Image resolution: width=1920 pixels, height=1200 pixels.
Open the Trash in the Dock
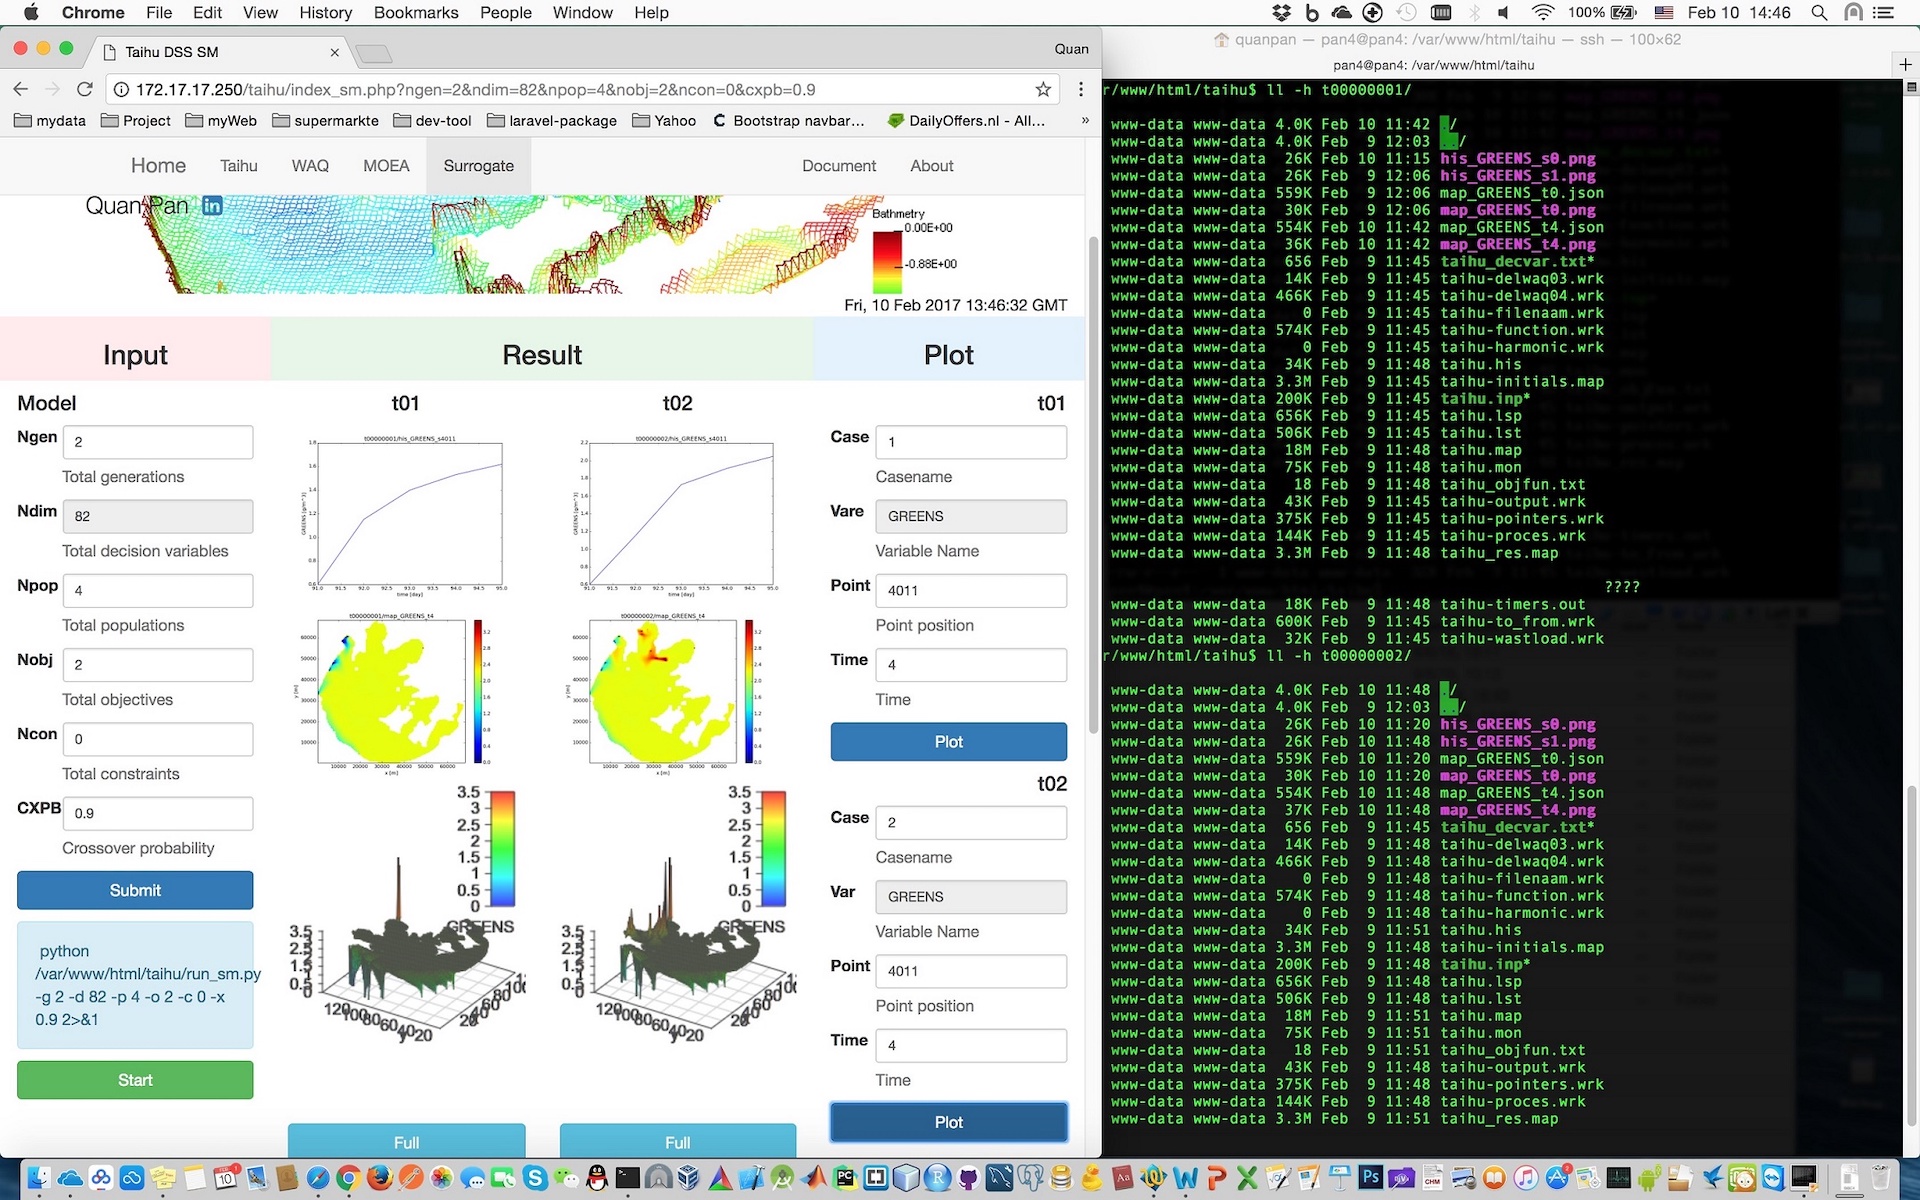coord(1881,1178)
